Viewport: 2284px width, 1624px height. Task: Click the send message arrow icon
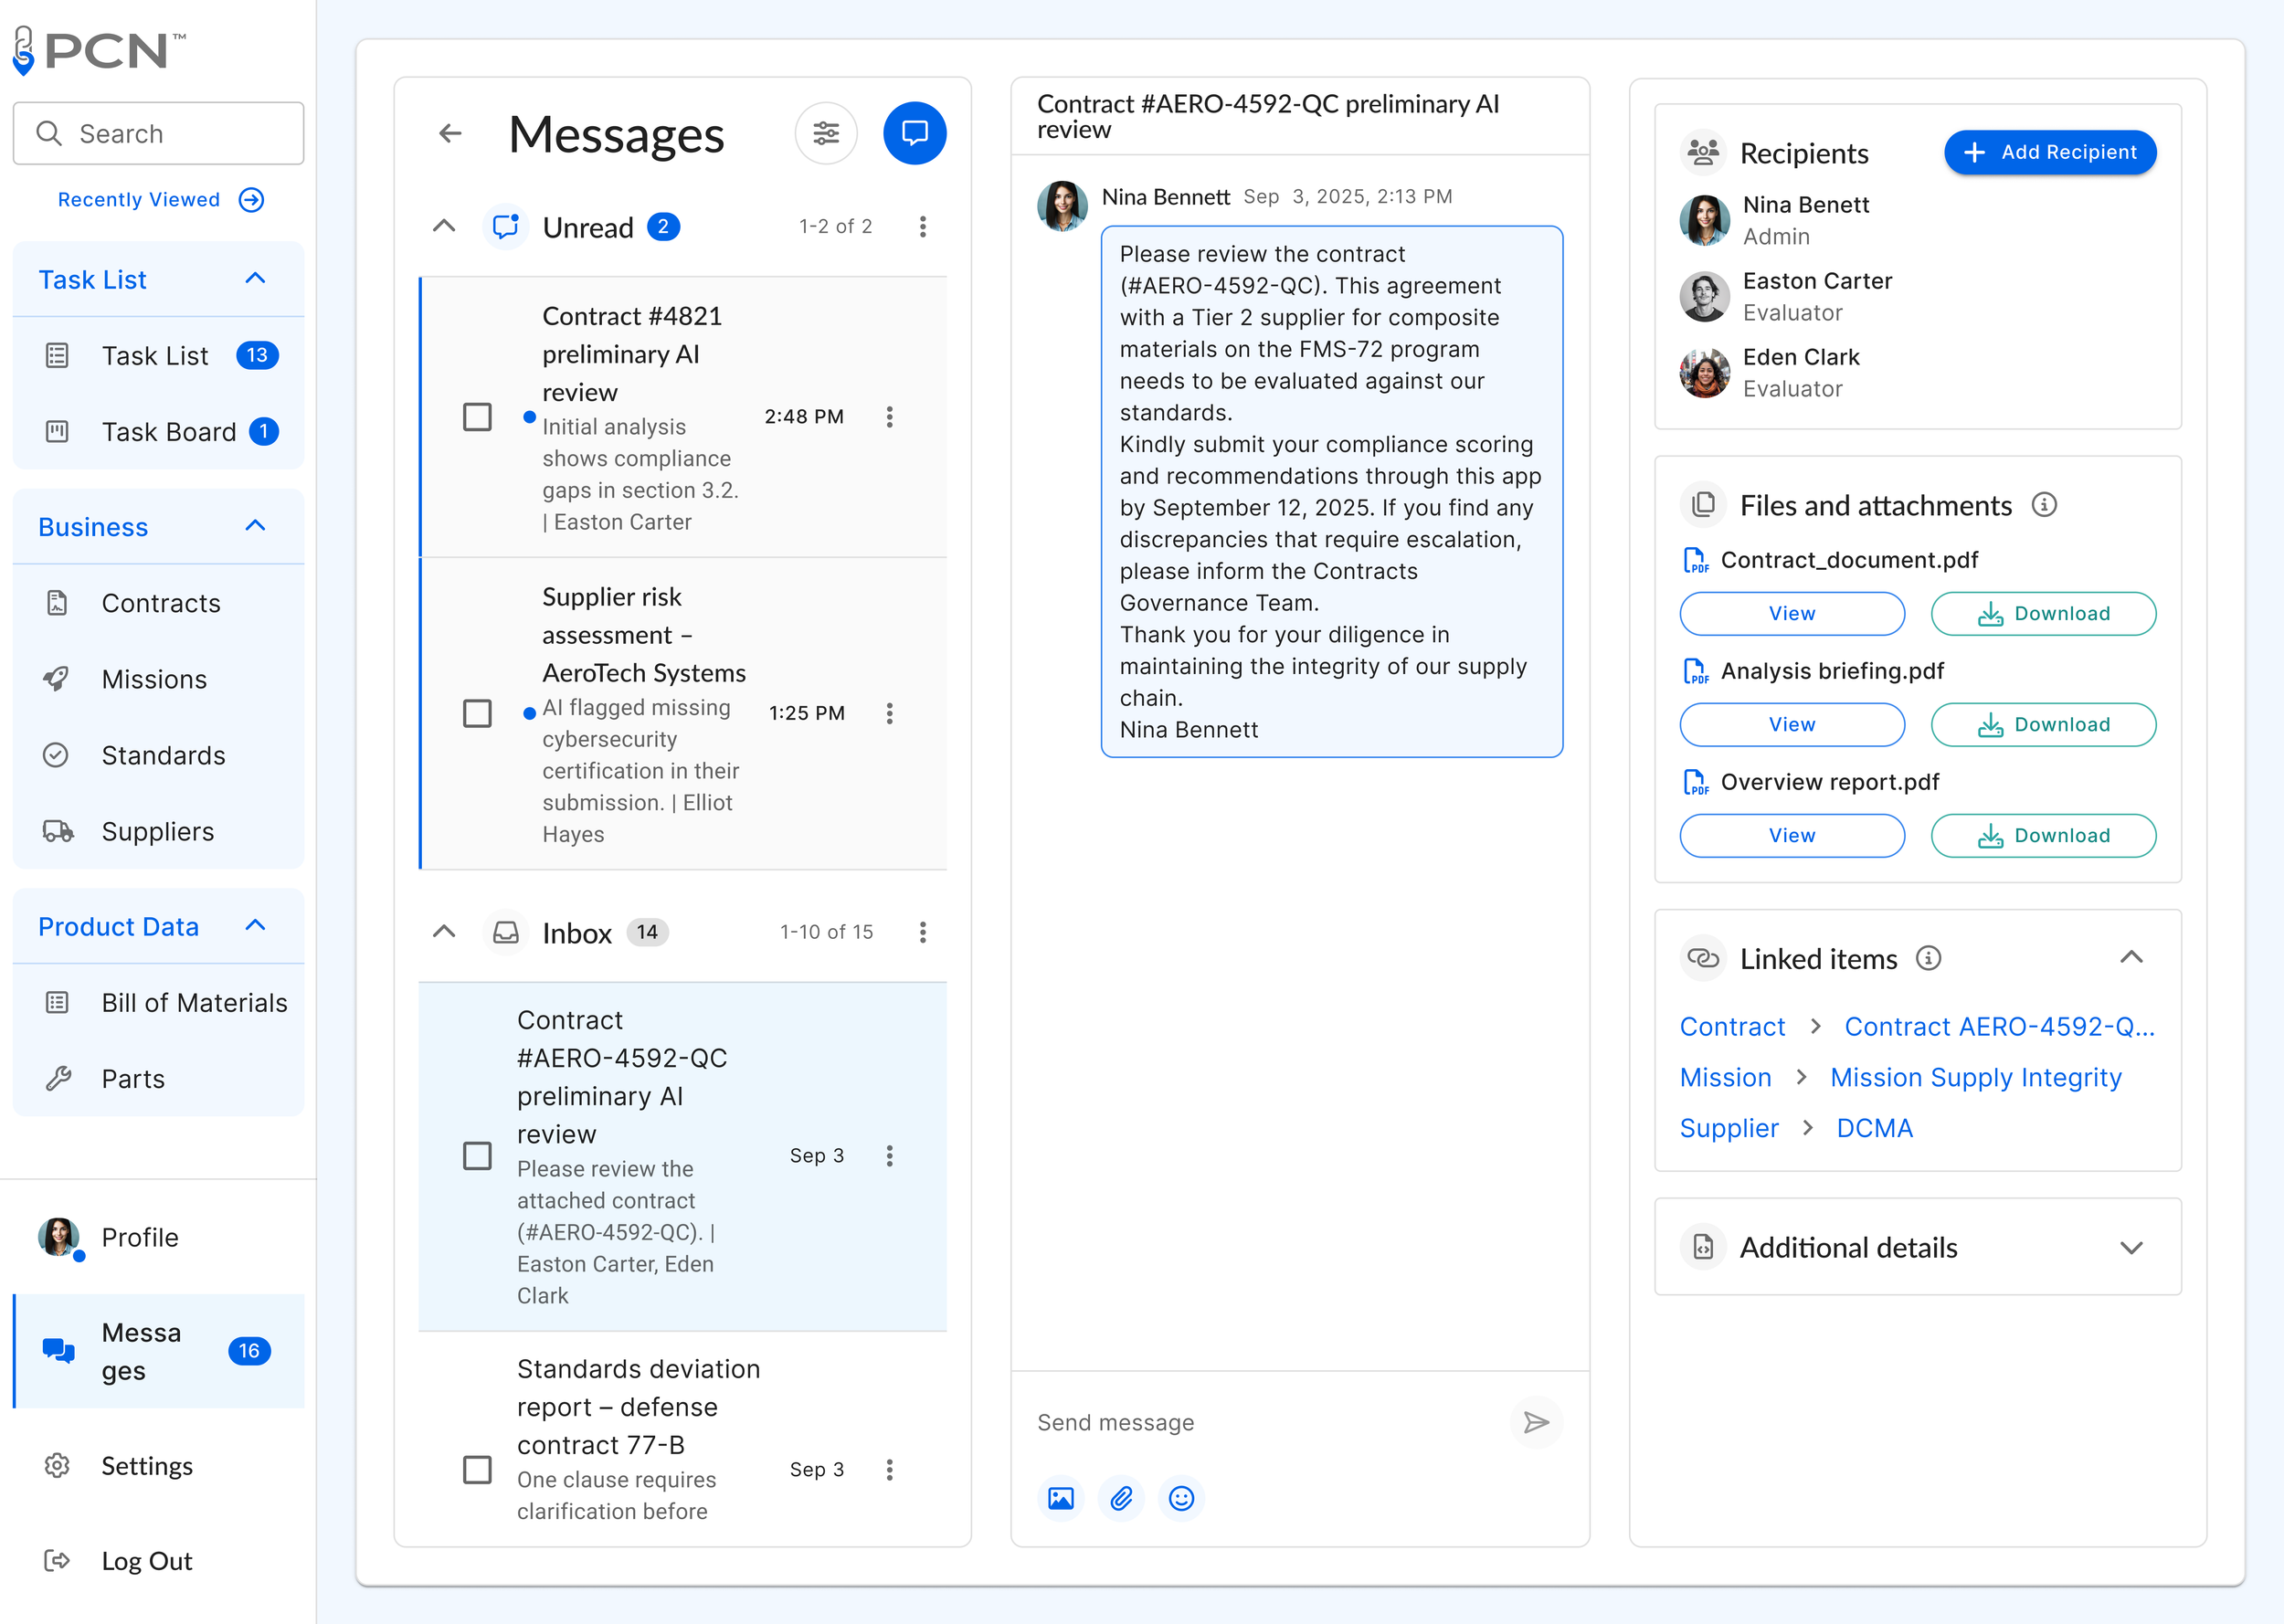pyautogui.click(x=1535, y=1422)
